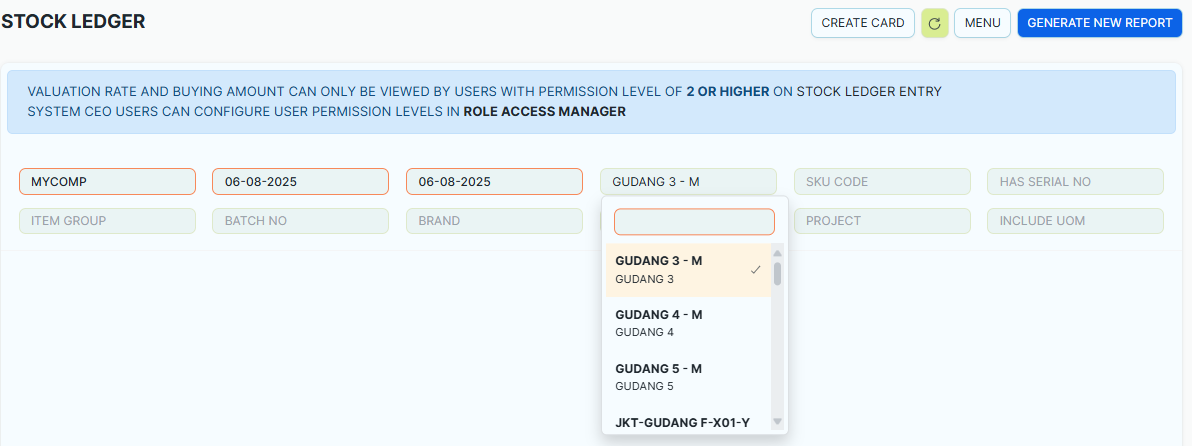Image resolution: width=1192 pixels, height=446 pixels.
Task: Click the checkmark on Gudang 3 - M
Action: click(756, 270)
